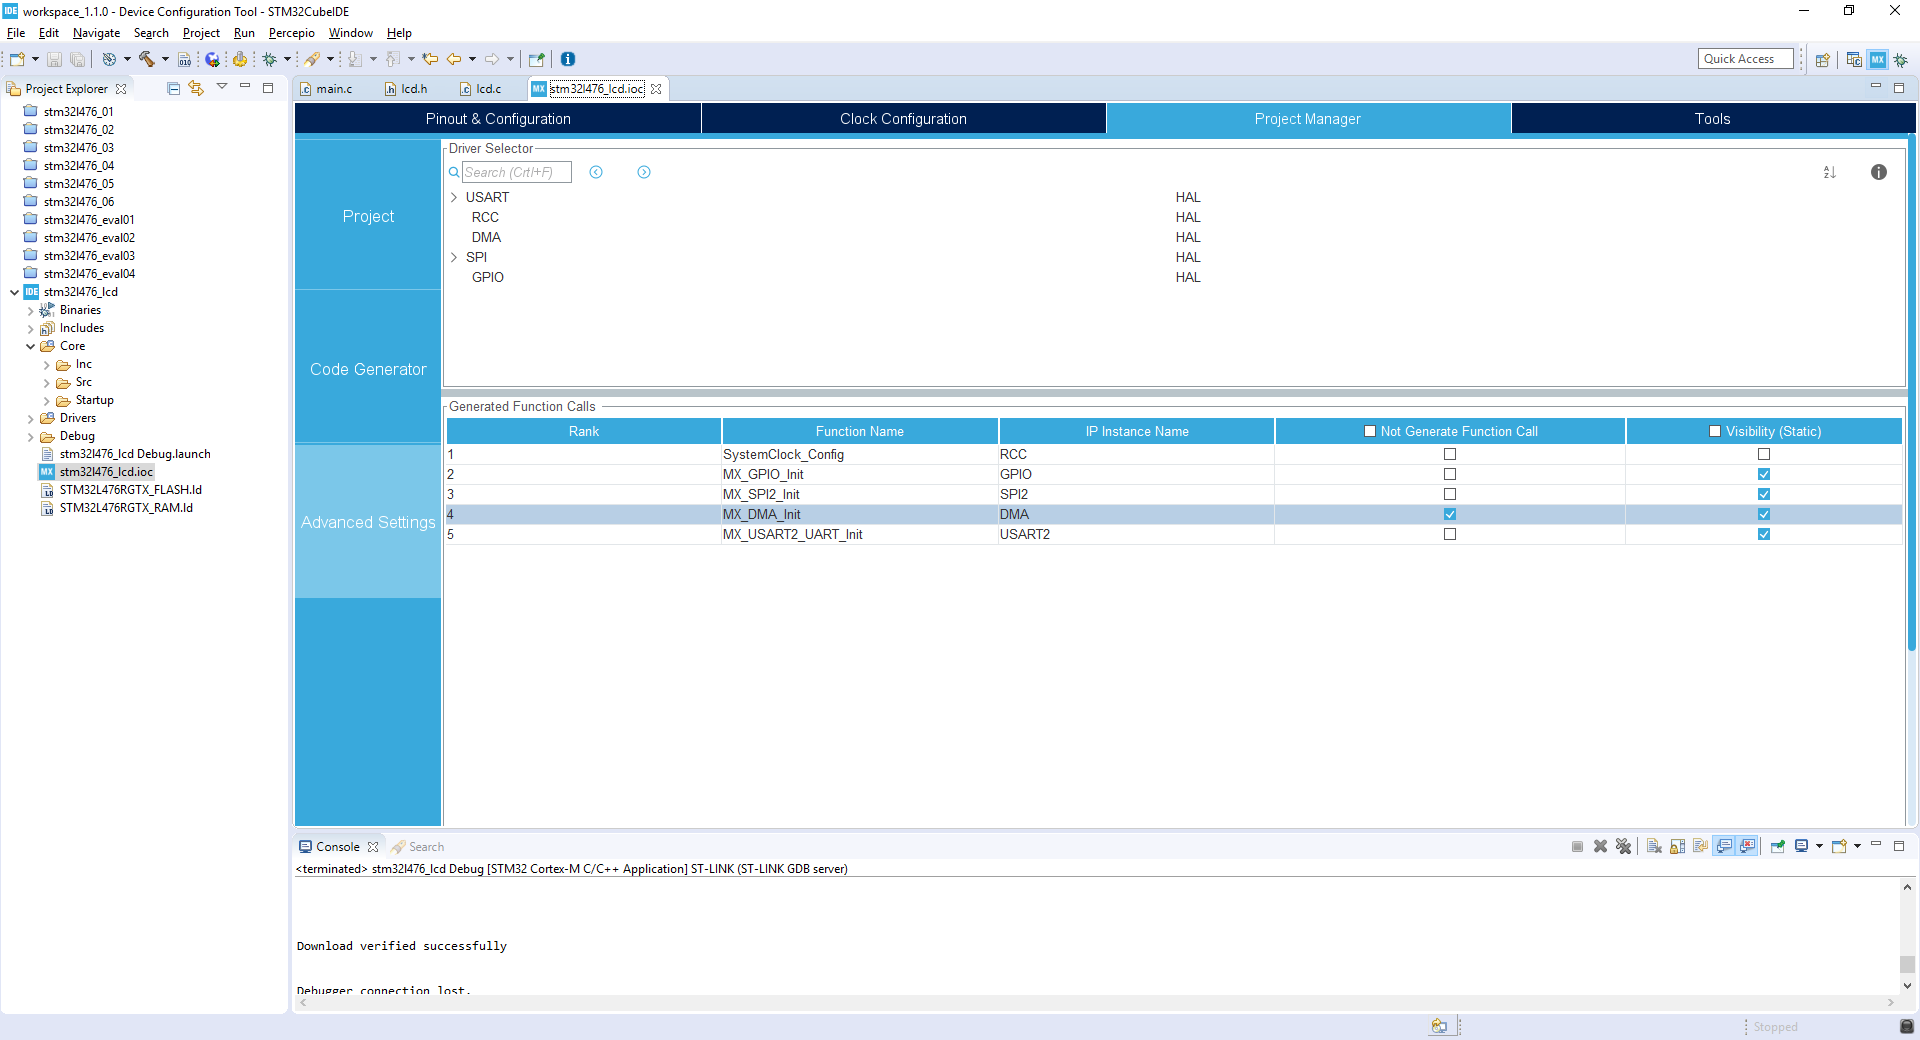This screenshot has height=1040, width=1920.
Task: Click the info icon in Driver Selector
Action: tap(1879, 172)
